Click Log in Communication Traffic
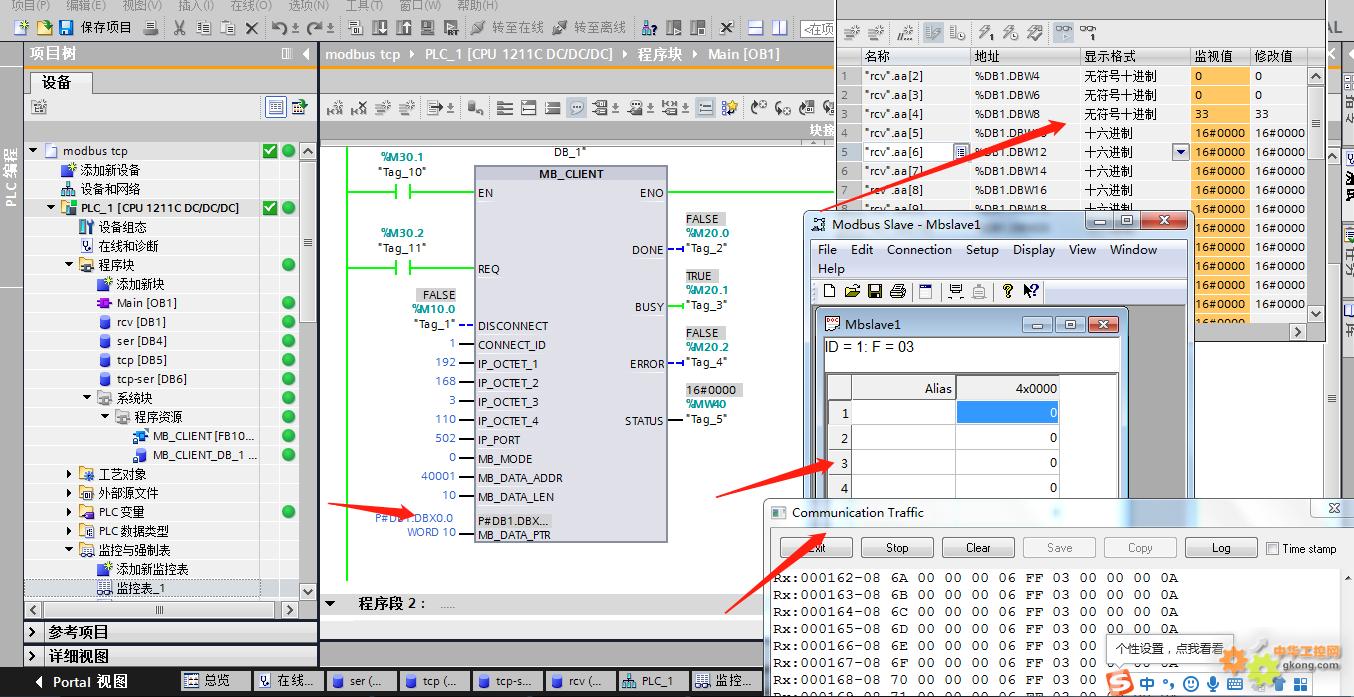Screen dimensions: 1354x697 [1221, 548]
